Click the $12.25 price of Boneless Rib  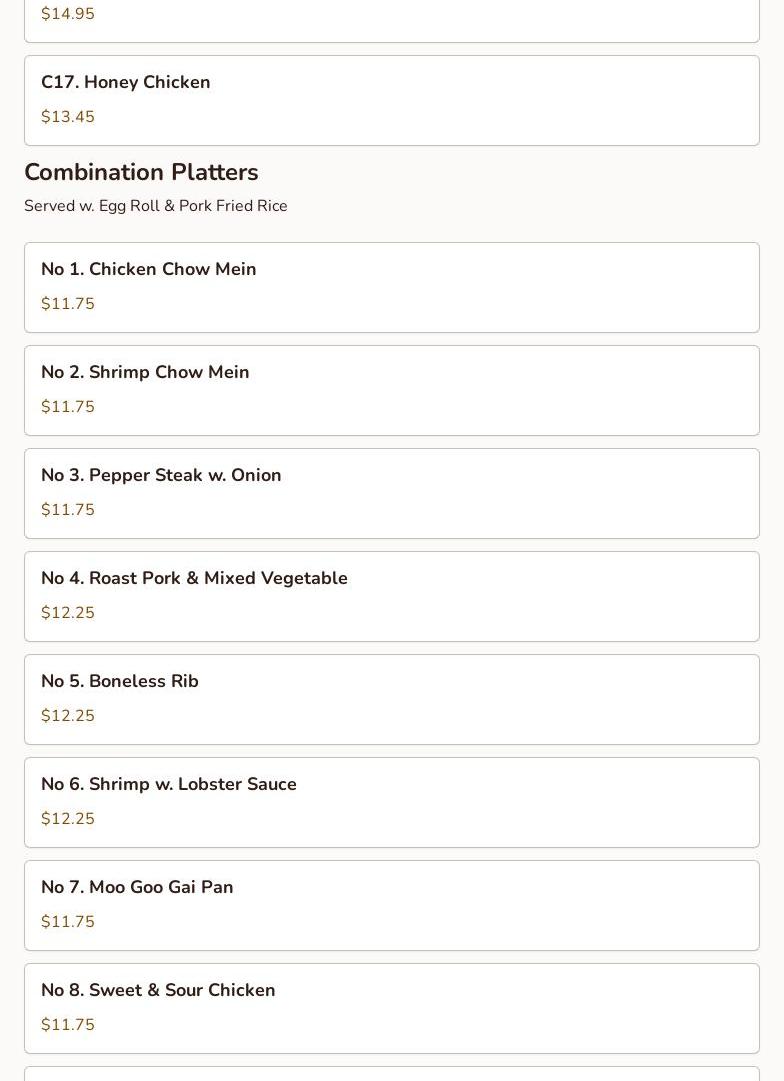pos(68,716)
